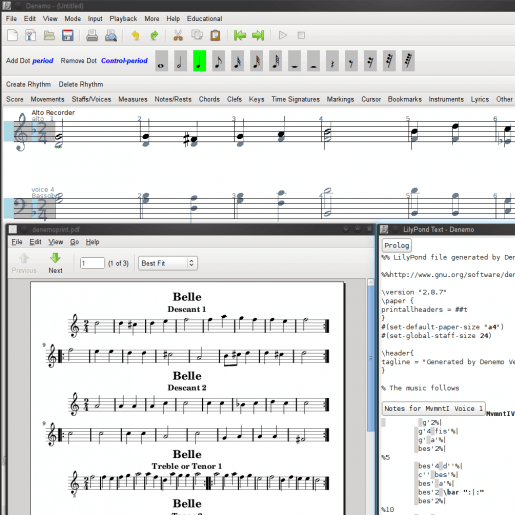
Task: Open the Notes/Rests menu
Action: point(173,99)
